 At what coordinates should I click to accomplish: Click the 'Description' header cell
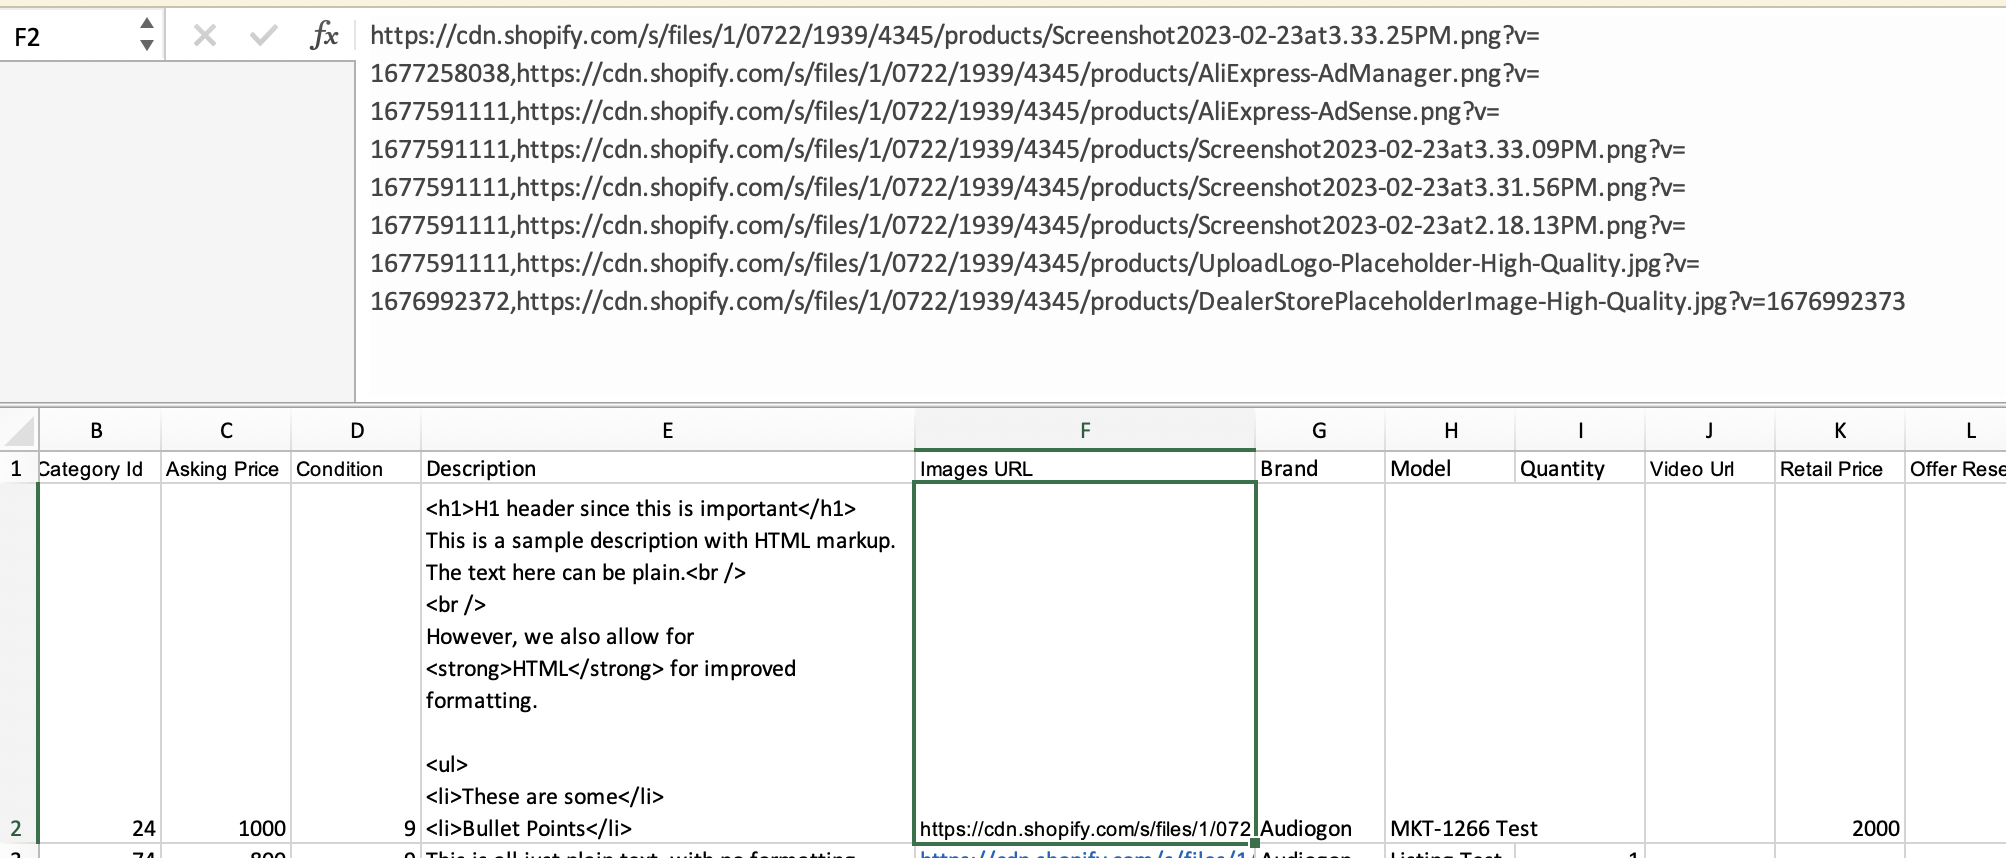click(668, 468)
